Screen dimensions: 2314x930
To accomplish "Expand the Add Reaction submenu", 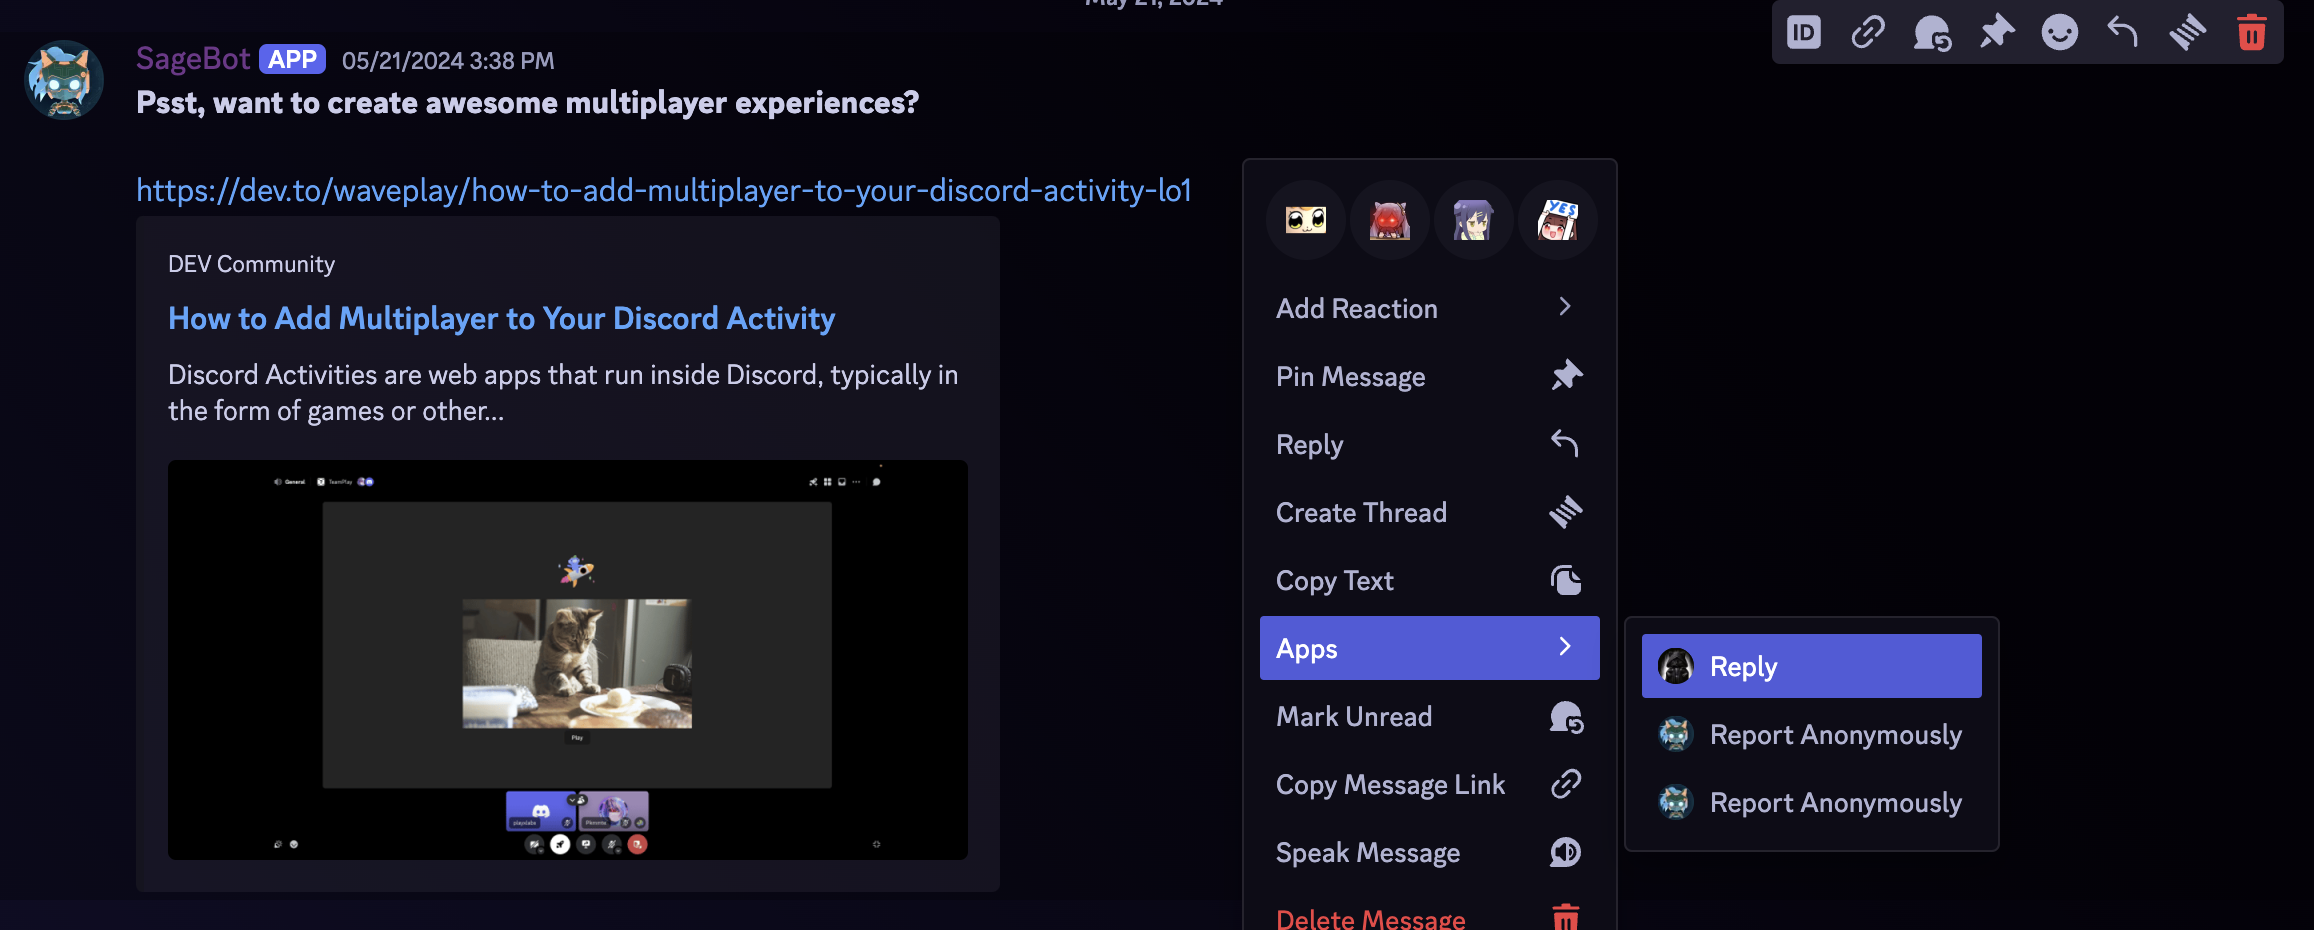I will click(1430, 308).
